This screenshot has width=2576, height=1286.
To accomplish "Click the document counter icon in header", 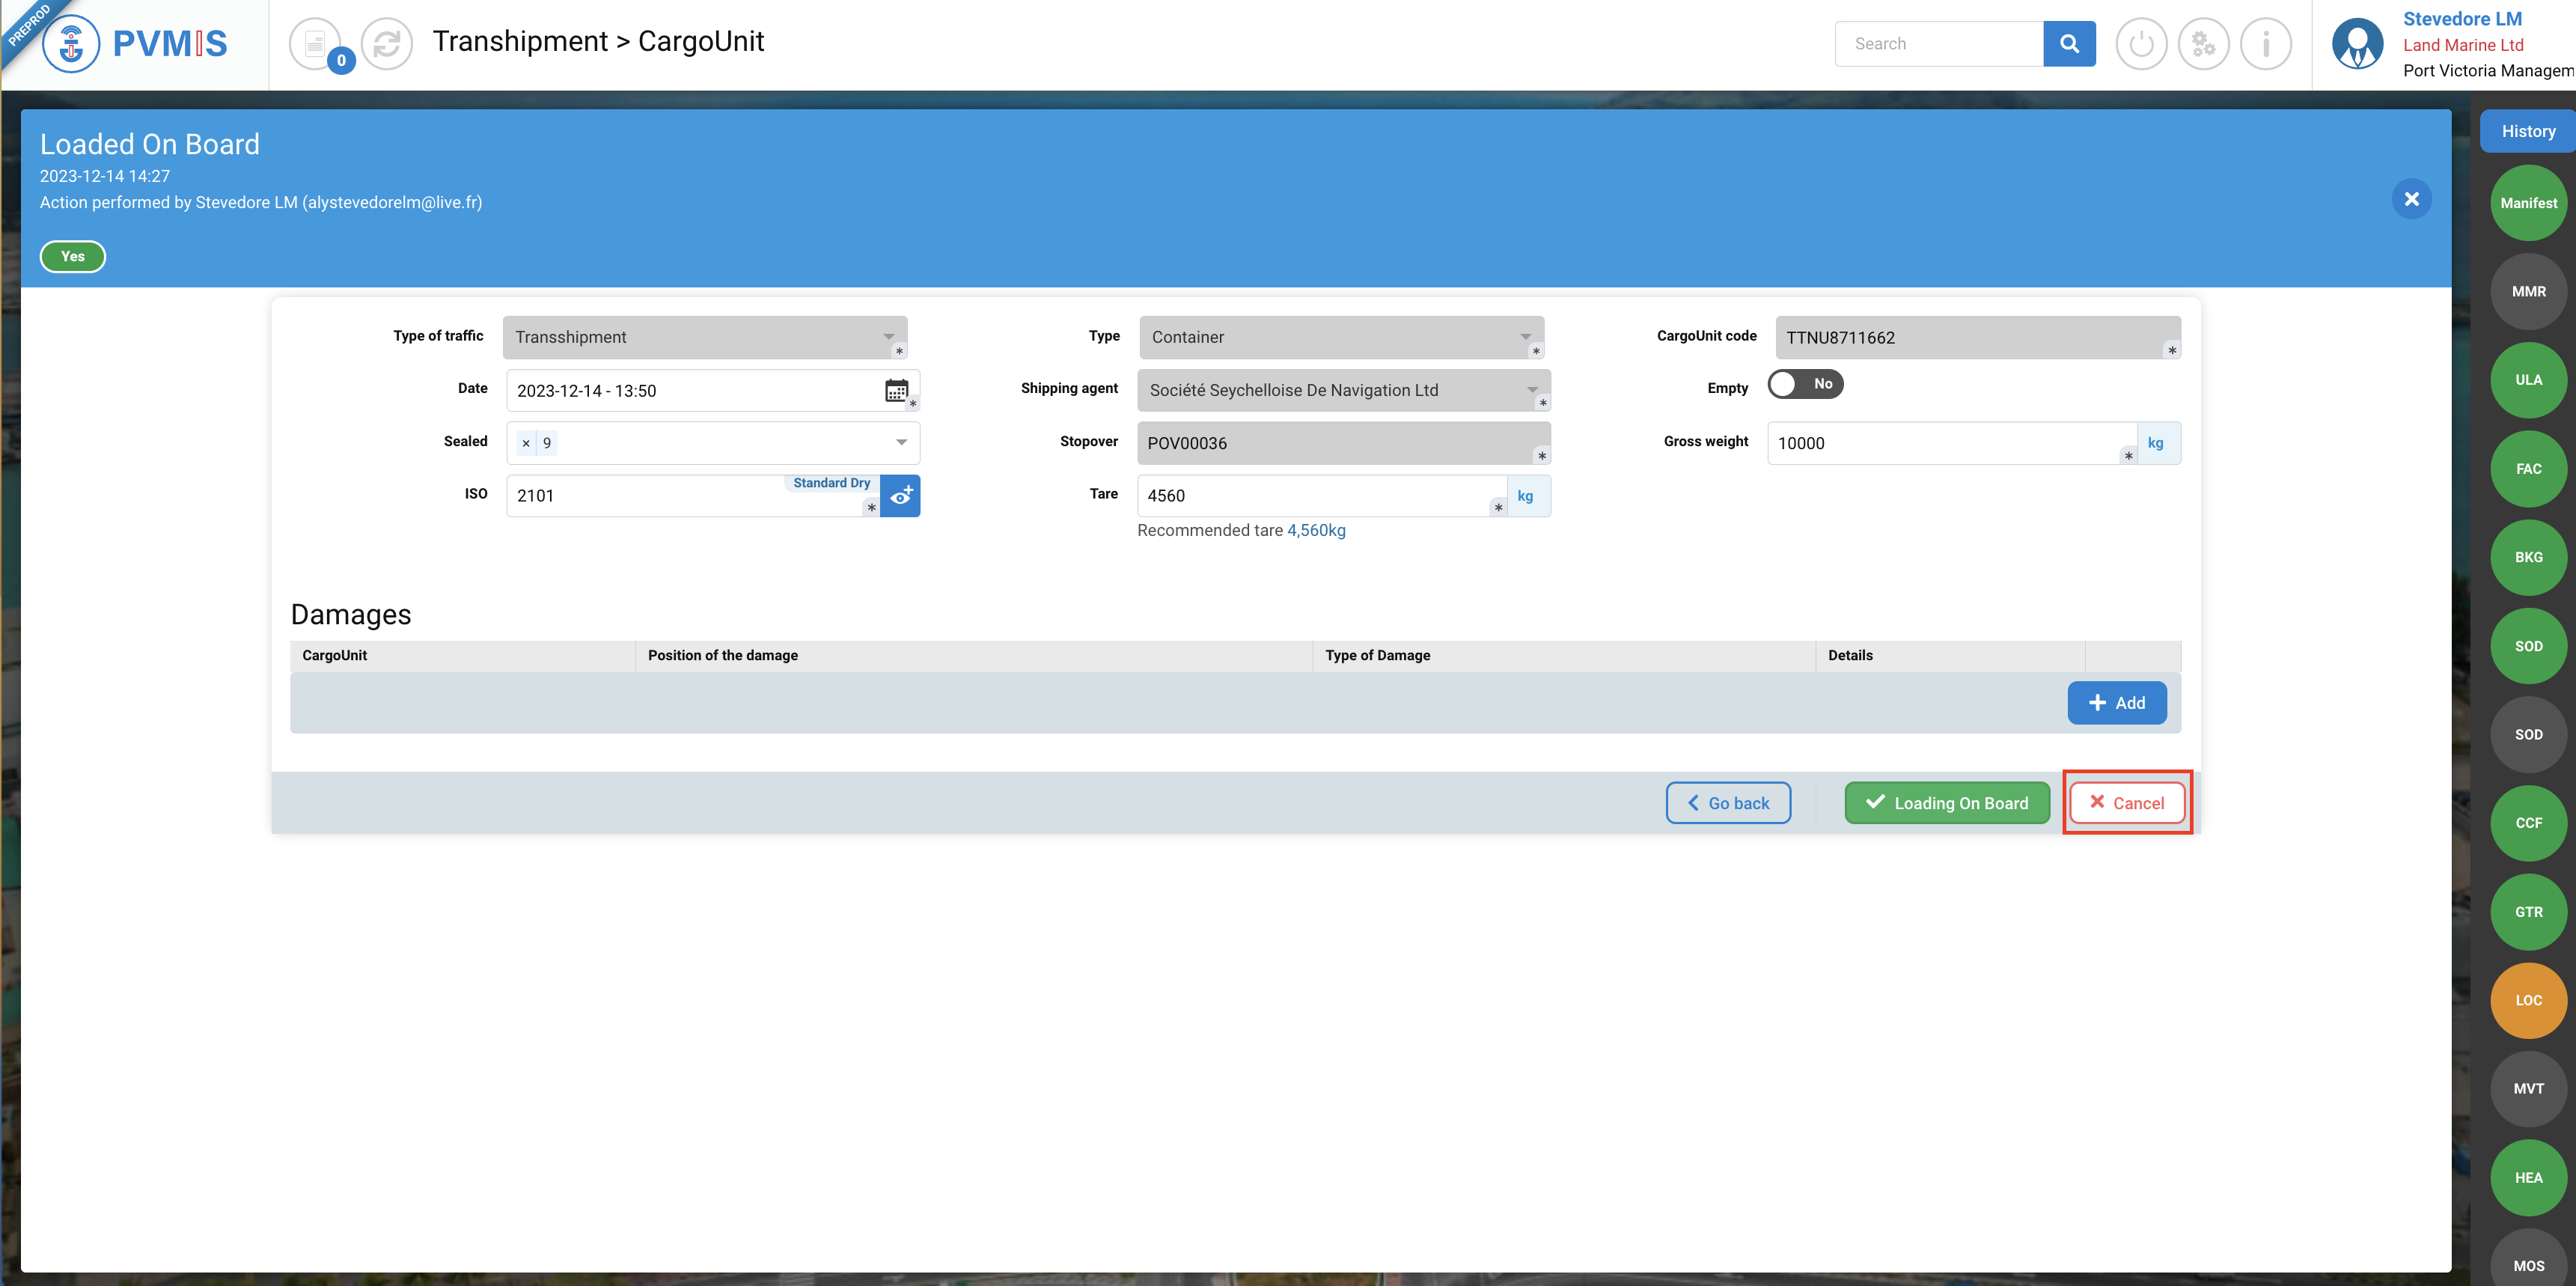I will point(315,44).
